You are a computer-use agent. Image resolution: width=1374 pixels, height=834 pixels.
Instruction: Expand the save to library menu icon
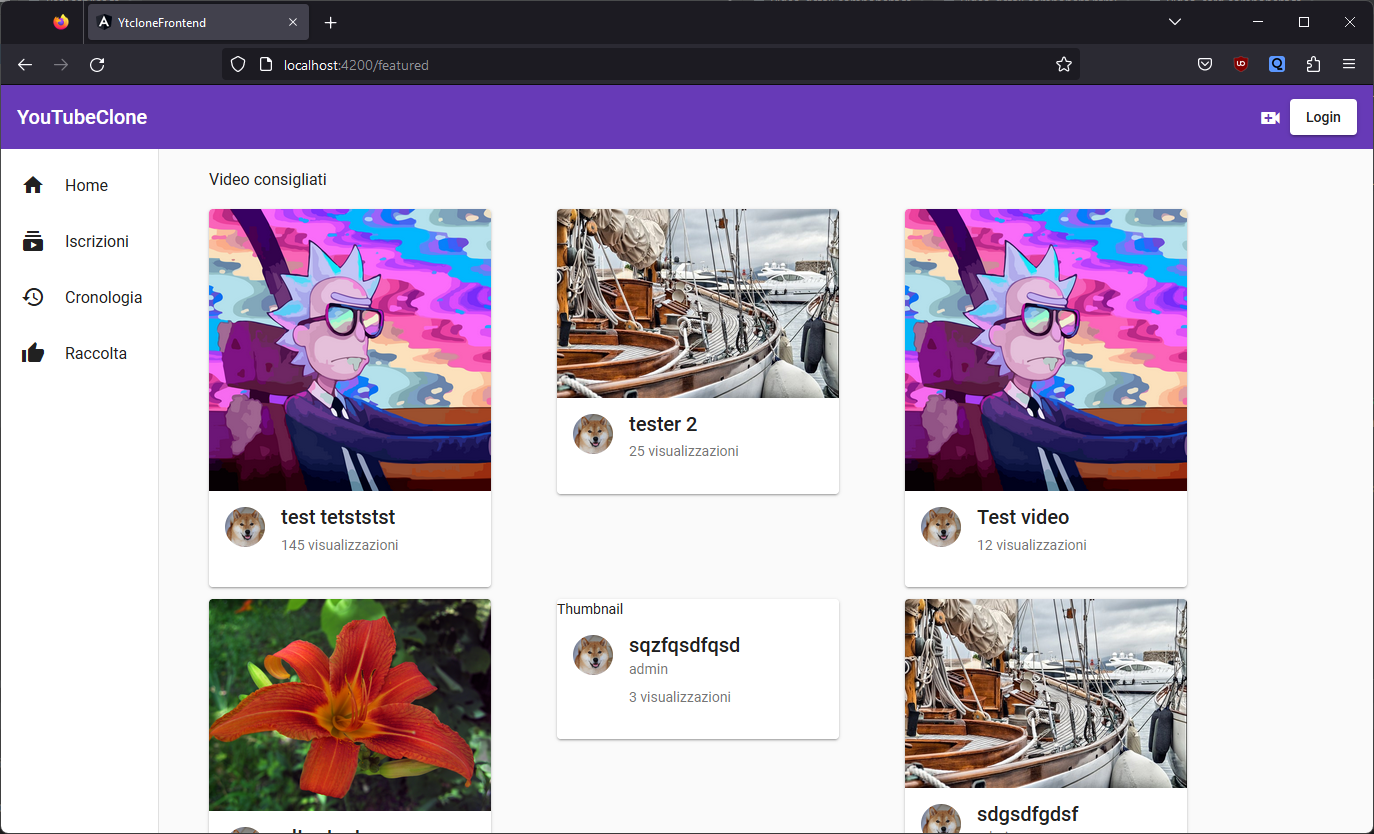pyautogui.click(x=1205, y=64)
